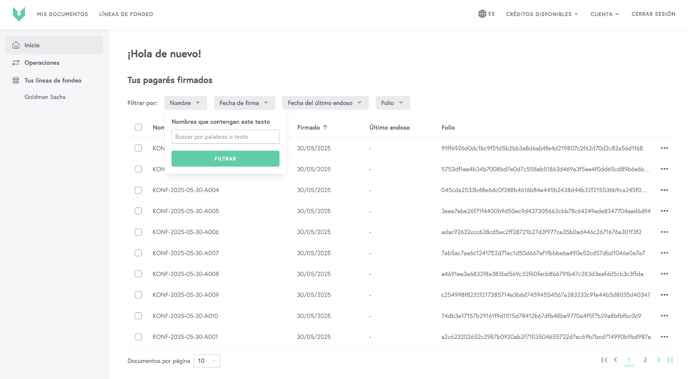Change documents per page dropdown

(x=207, y=361)
